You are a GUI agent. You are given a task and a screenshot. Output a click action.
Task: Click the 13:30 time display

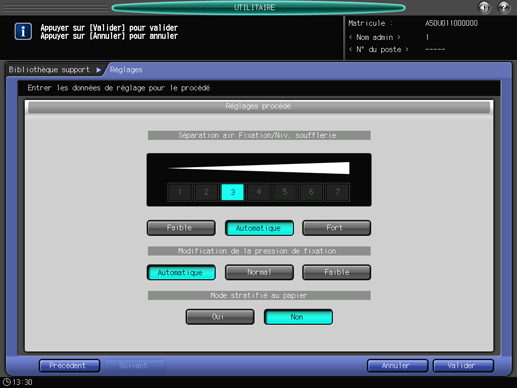click(23, 382)
